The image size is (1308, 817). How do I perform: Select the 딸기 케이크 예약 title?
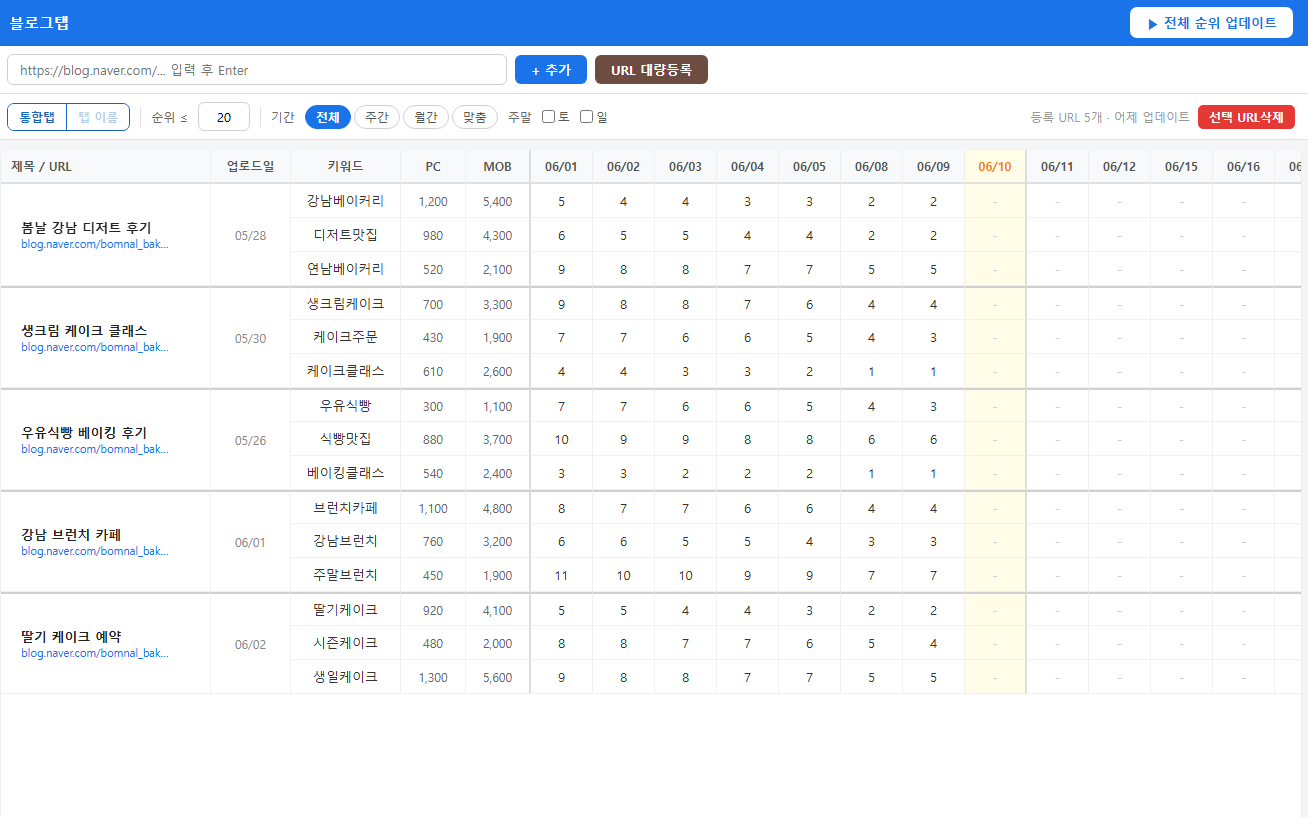click(x=71, y=636)
